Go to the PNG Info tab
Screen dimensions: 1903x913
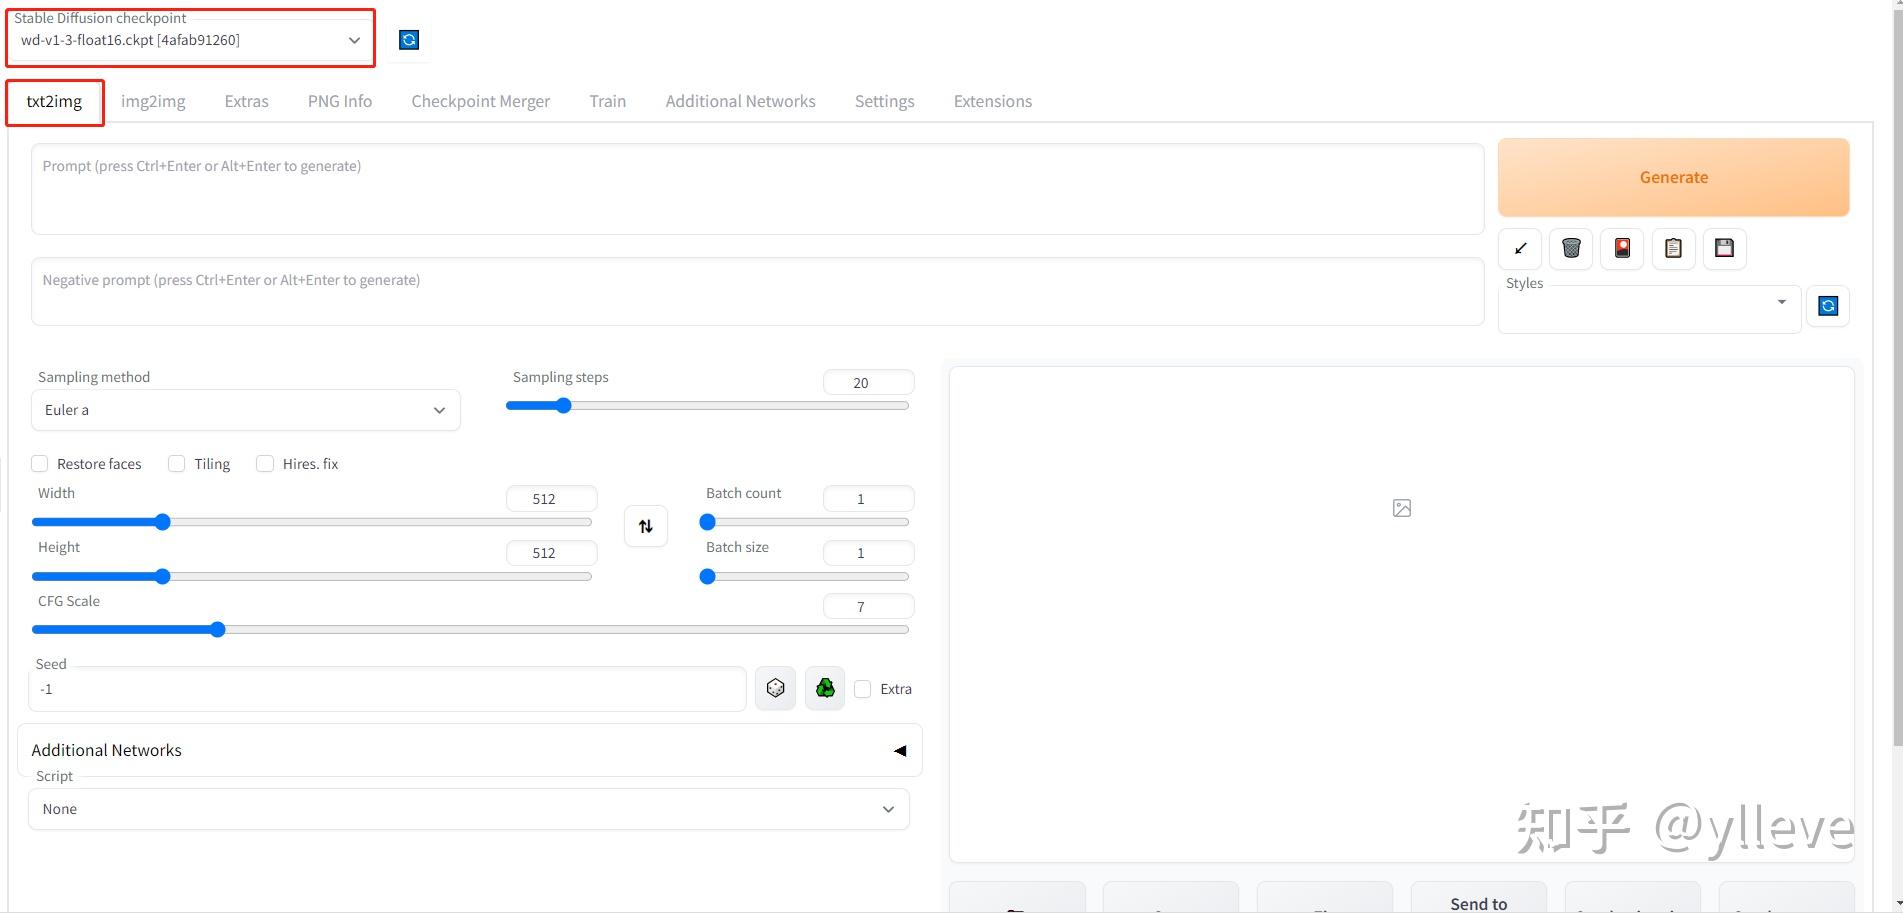click(340, 101)
